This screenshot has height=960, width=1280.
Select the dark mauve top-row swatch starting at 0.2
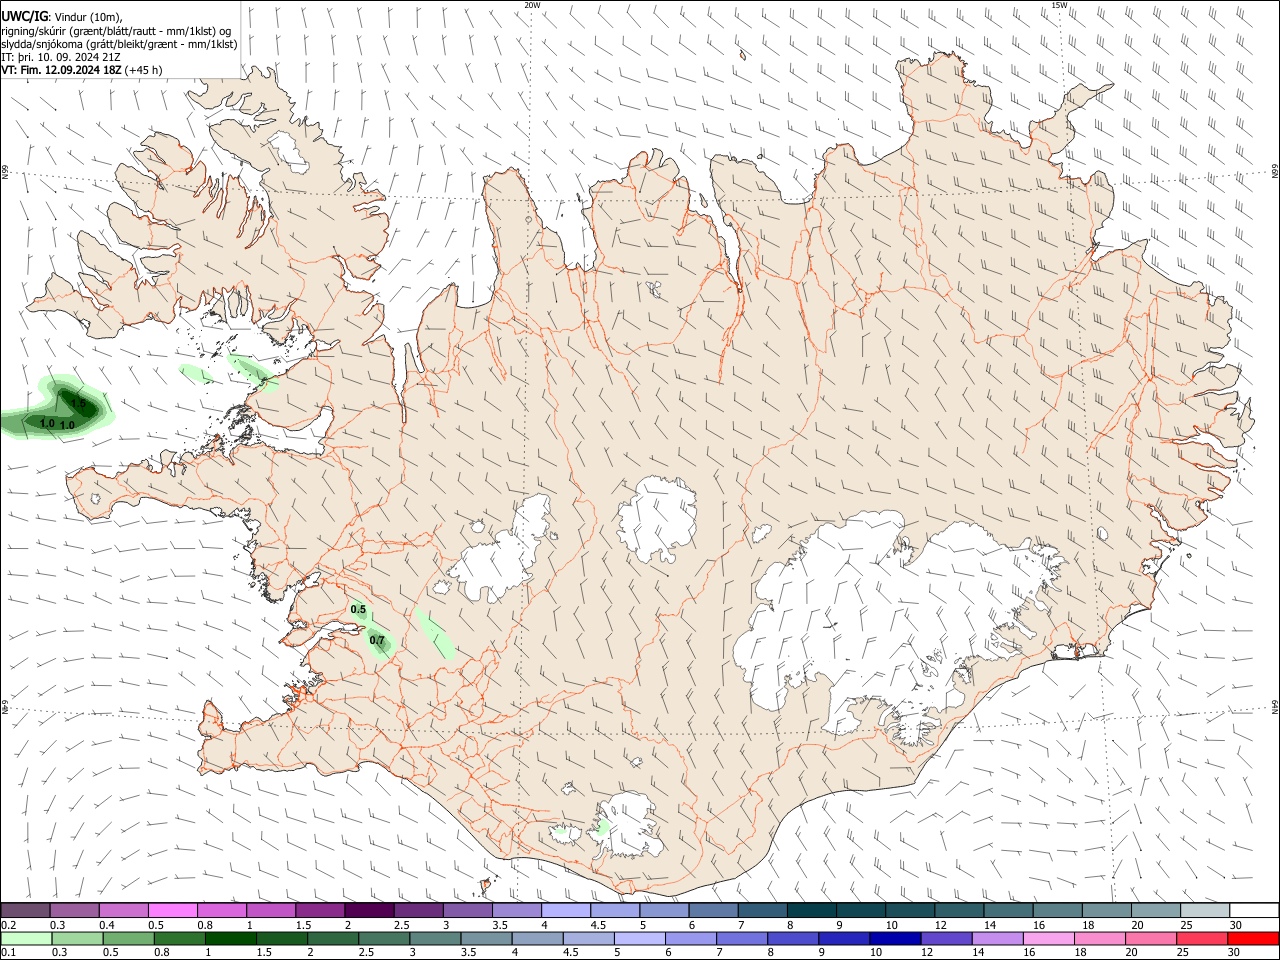(25, 910)
